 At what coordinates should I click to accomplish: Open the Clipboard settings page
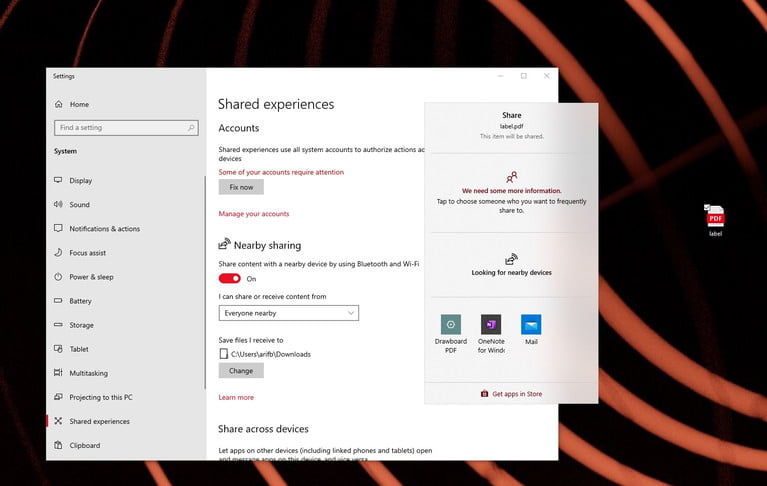tap(84, 445)
